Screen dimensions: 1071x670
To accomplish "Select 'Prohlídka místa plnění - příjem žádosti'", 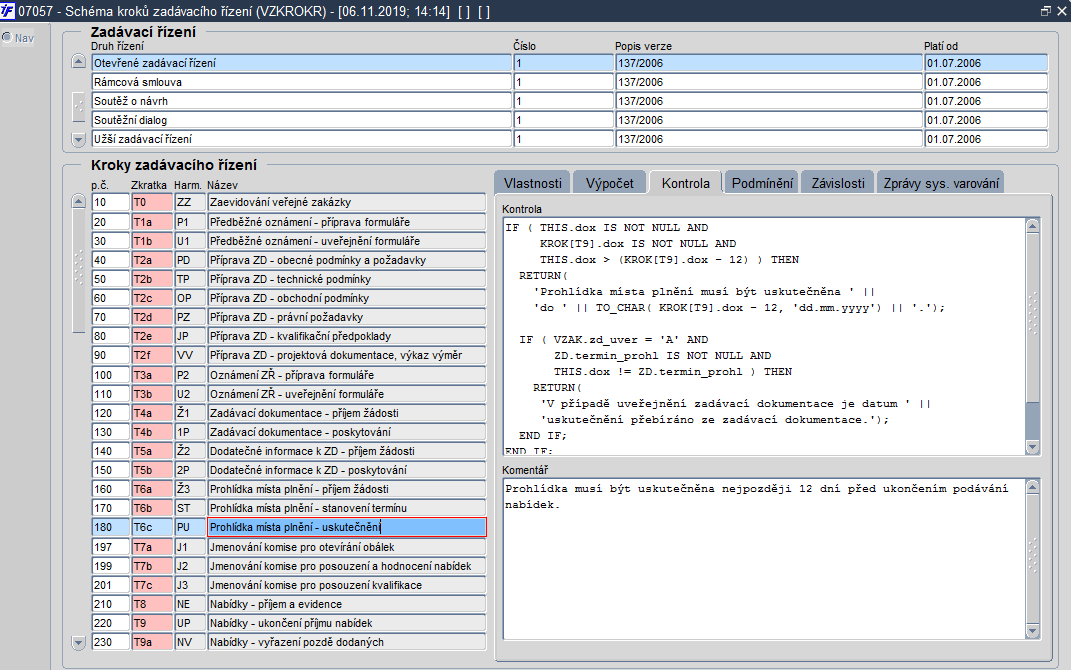I will click(x=347, y=489).
